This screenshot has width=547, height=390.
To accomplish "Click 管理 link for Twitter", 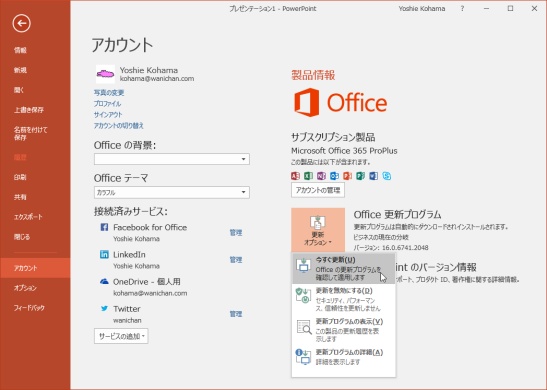I will 236,314.
